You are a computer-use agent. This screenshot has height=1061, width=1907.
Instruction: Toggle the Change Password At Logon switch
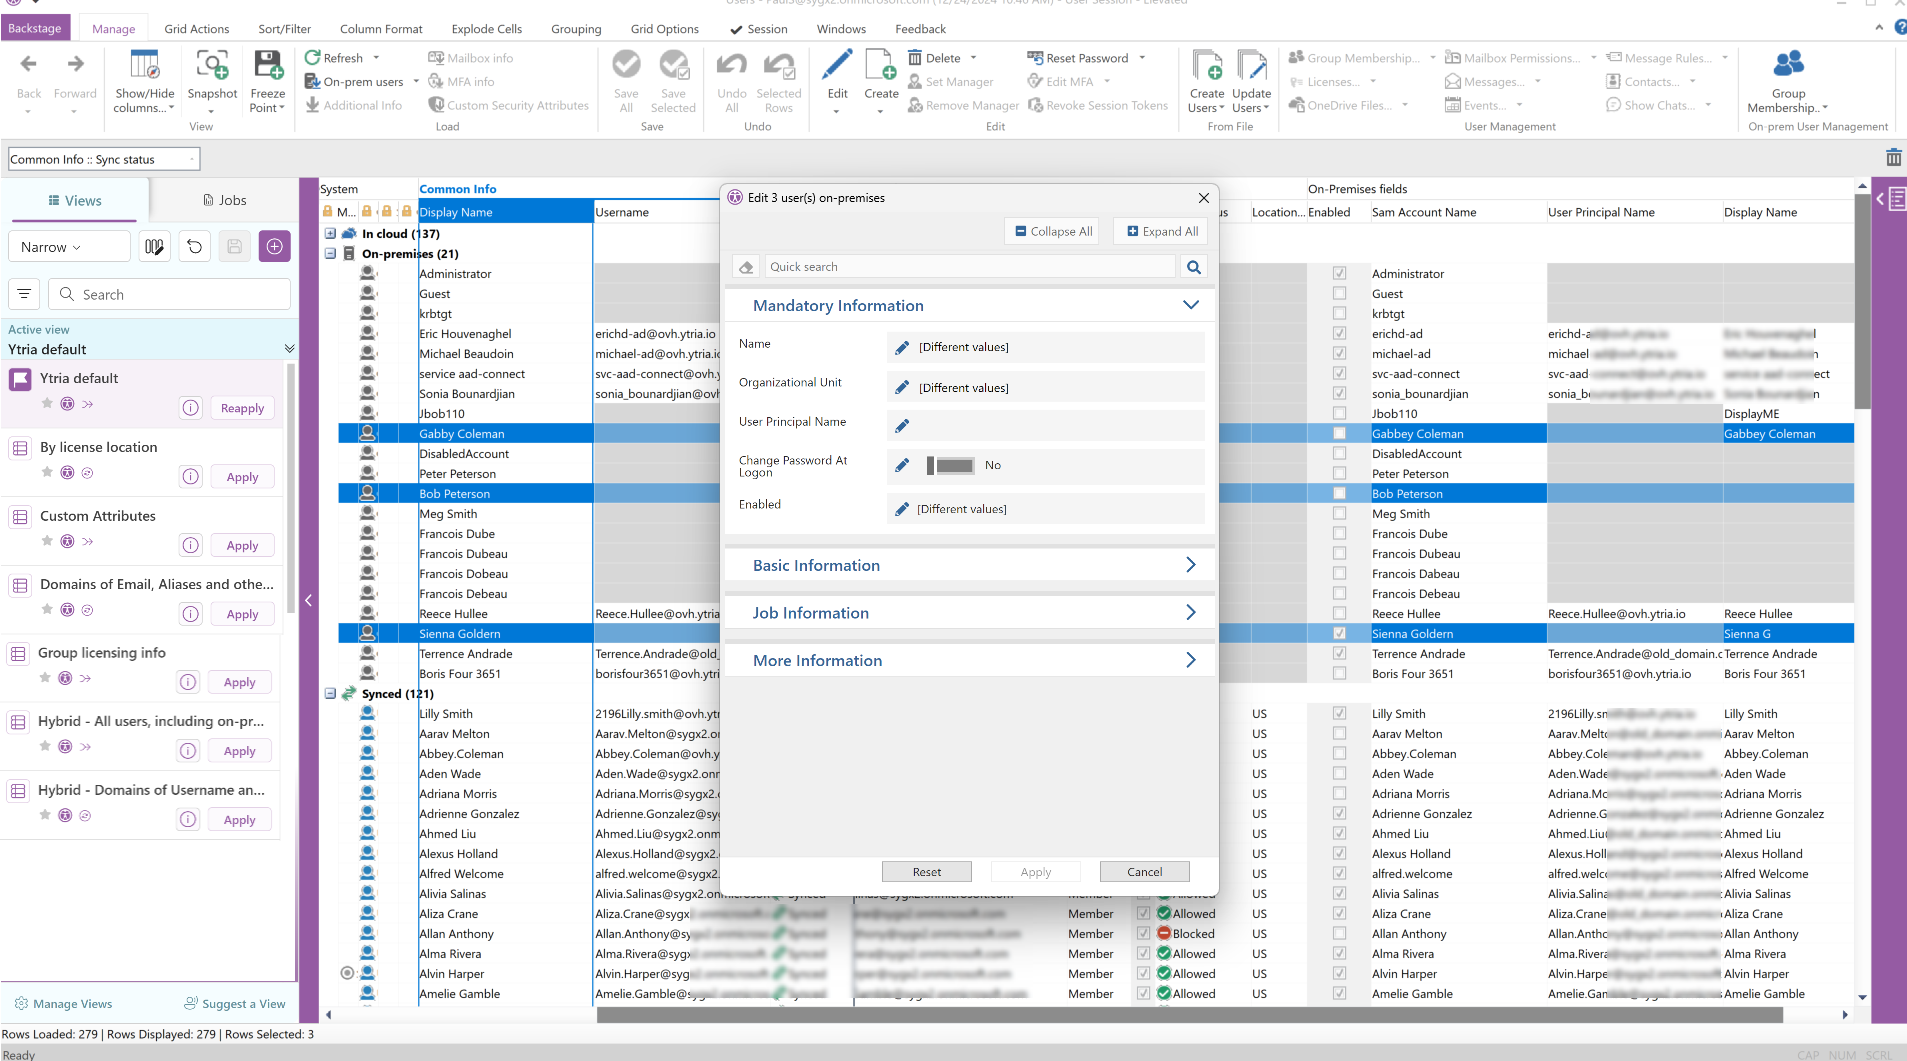[x=950, y=466]
